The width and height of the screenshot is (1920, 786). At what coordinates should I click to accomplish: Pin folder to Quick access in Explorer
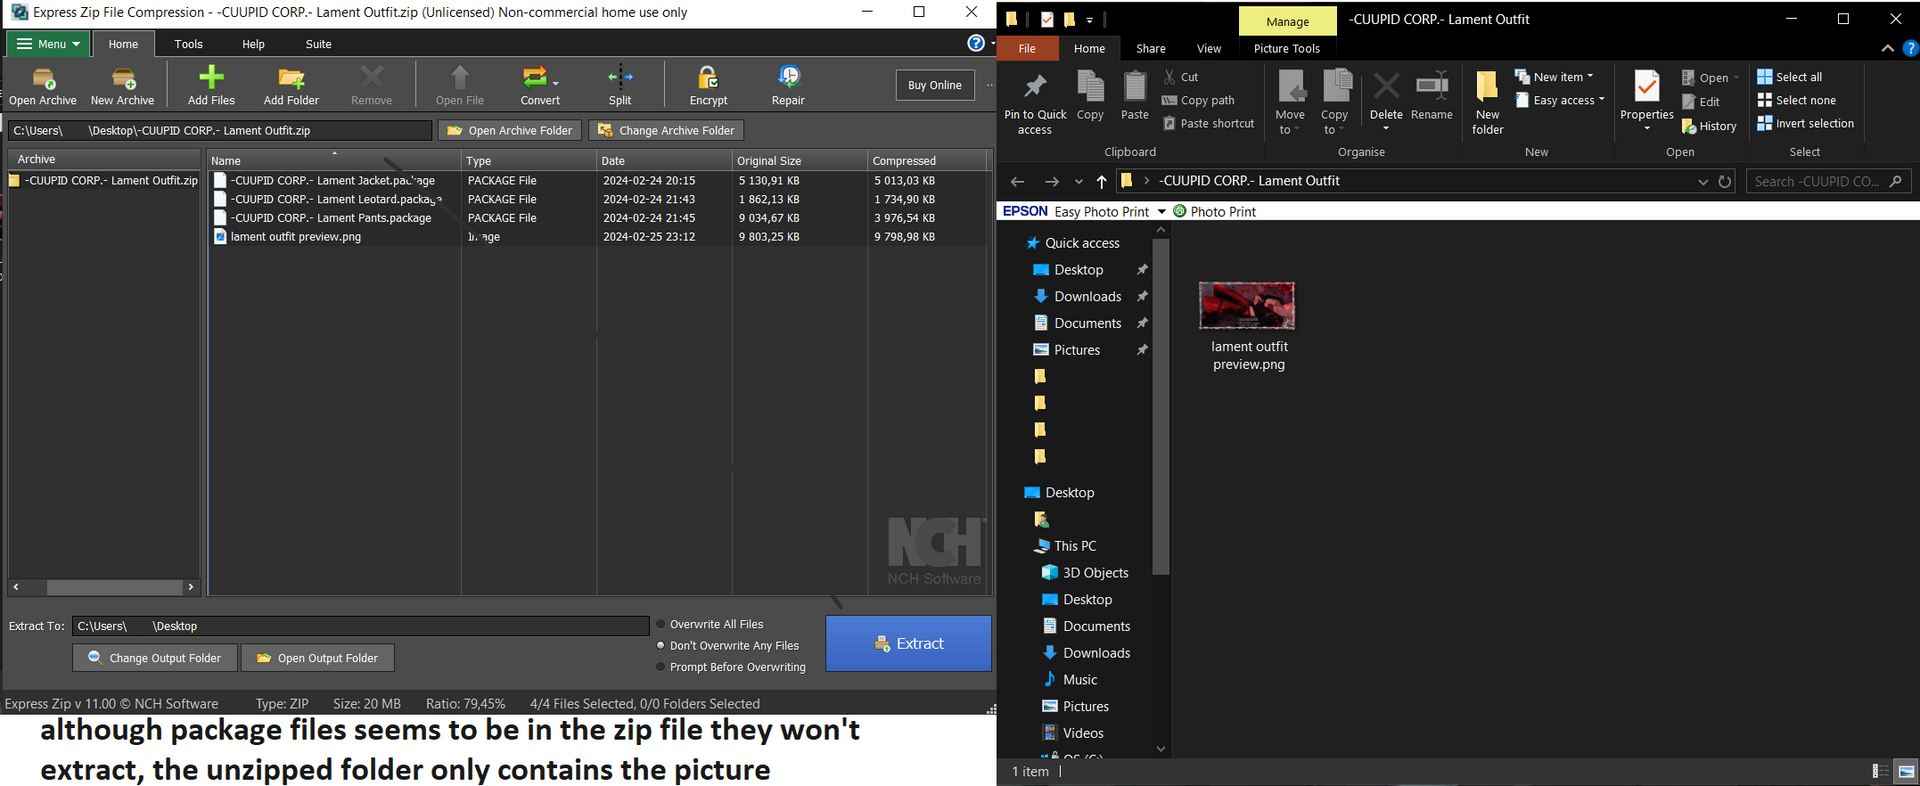pos(1035,103)
